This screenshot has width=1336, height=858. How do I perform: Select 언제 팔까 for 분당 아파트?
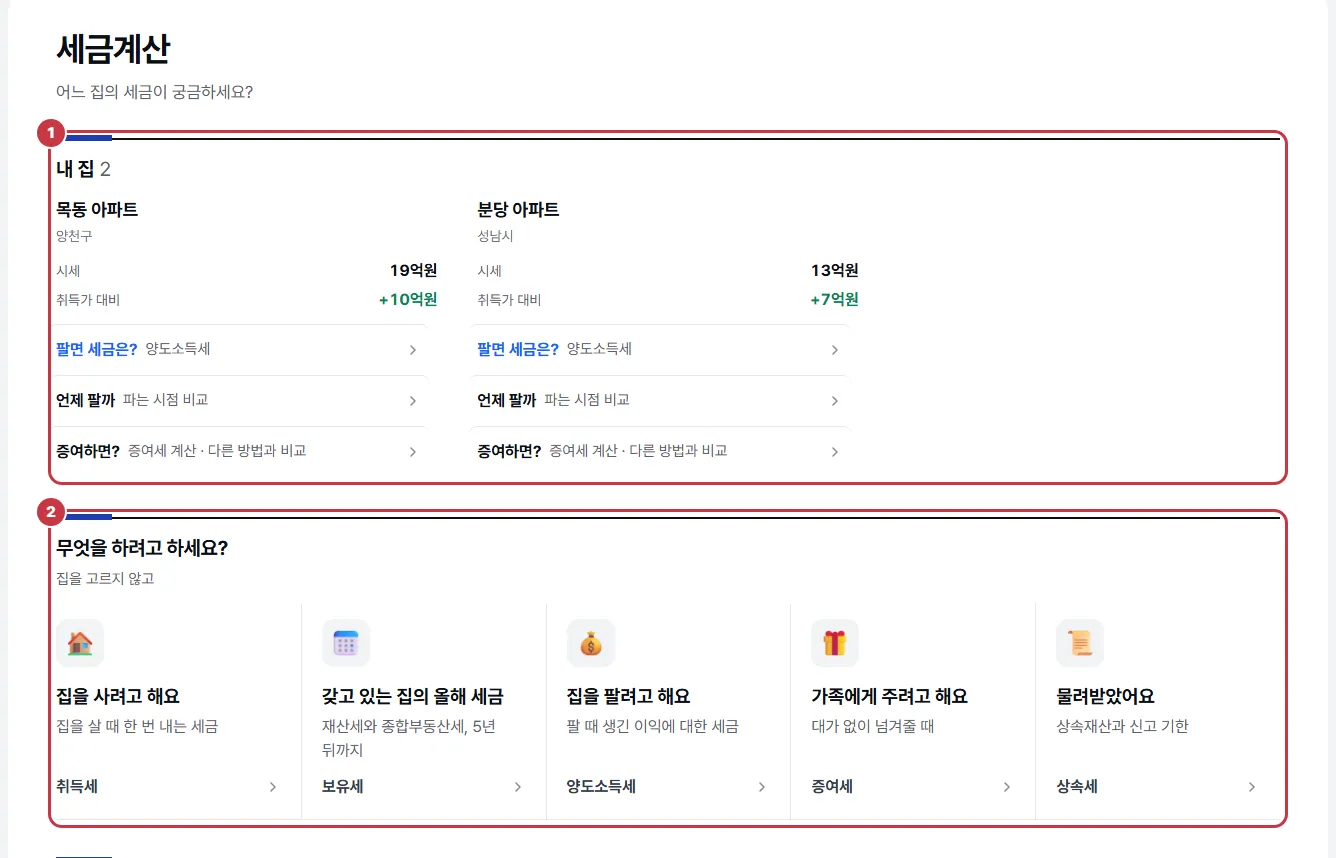pos(507,400)
